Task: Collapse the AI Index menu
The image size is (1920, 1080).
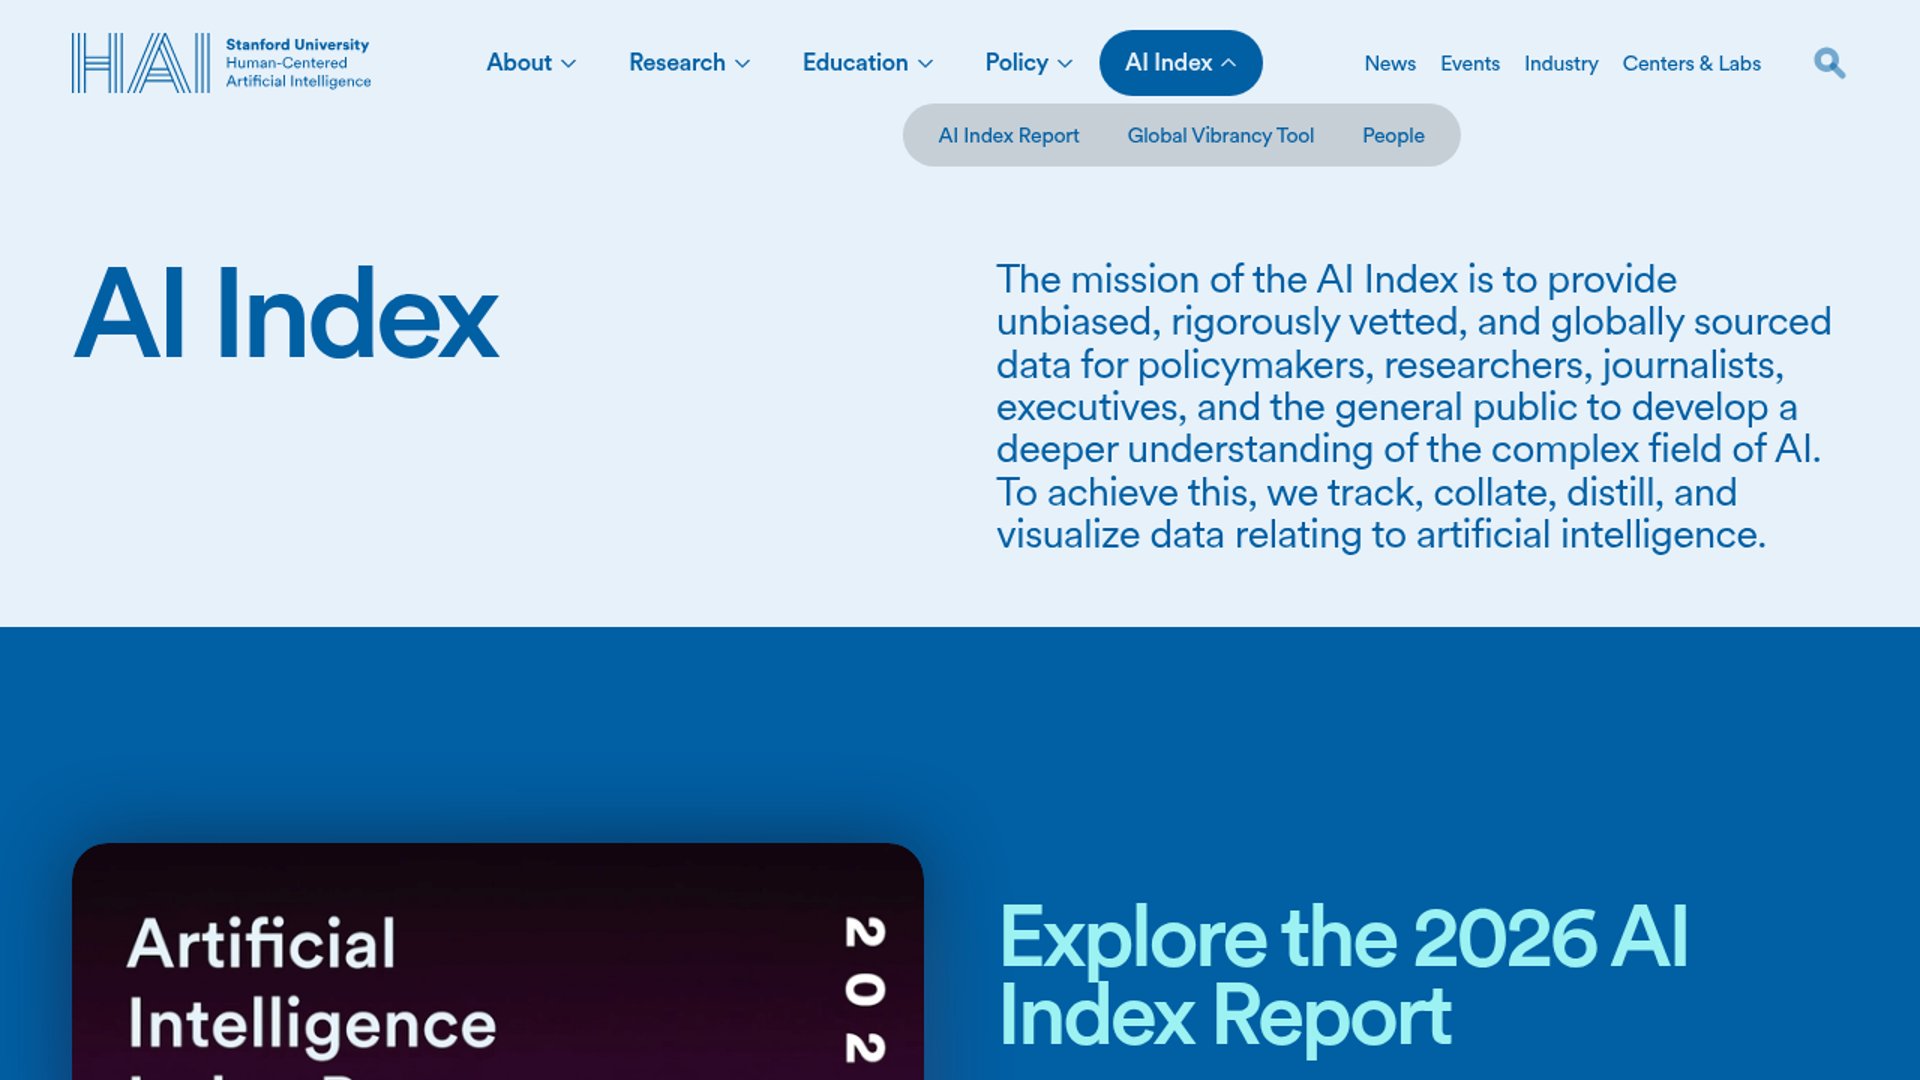Action: [x=1180, y=63]
